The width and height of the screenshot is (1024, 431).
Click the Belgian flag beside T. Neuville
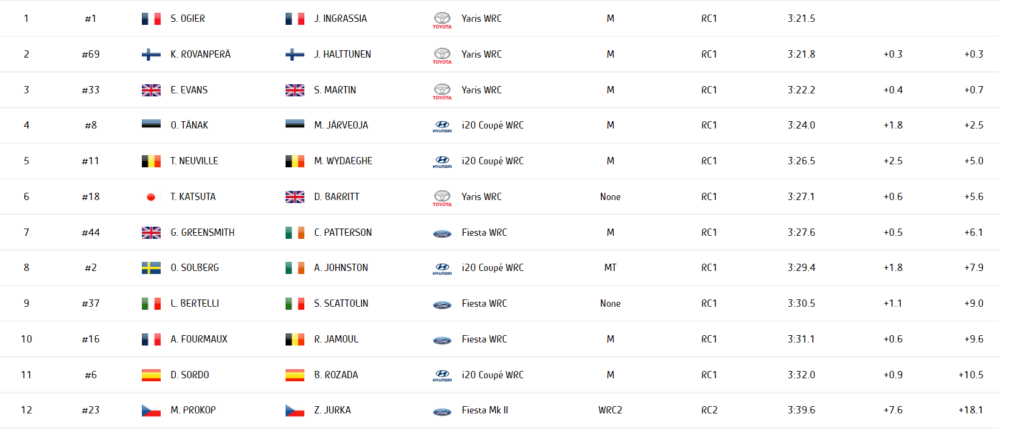(x=152, y=161)
